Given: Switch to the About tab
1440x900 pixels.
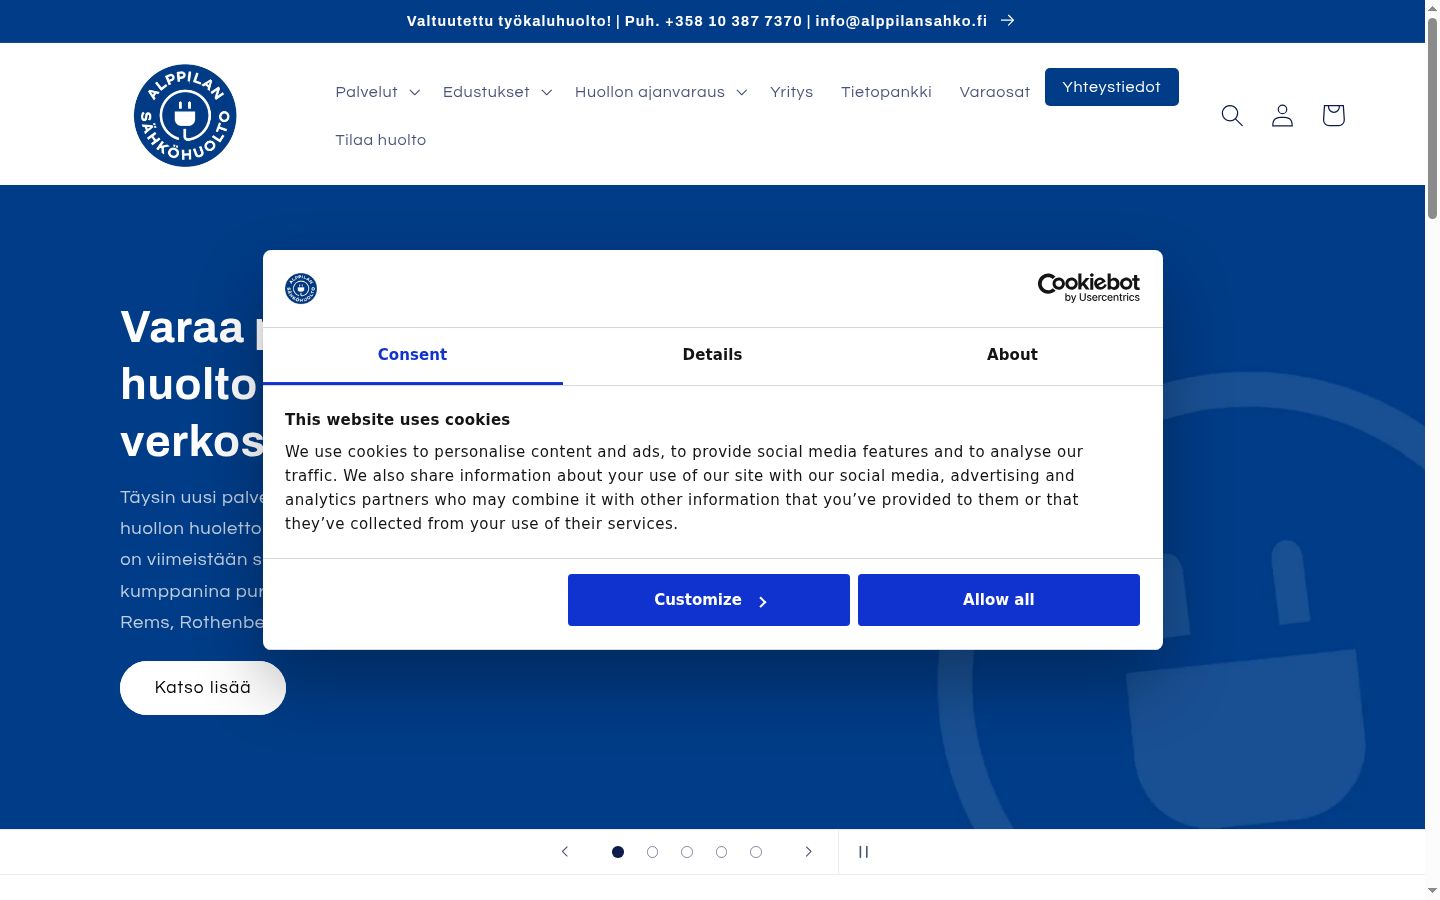Looking at the screenshot, I should [1012, 355].
